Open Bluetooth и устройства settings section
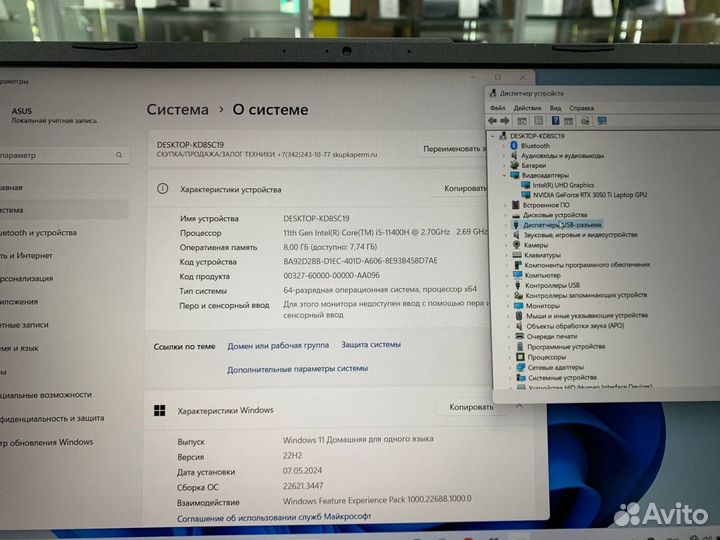This screenshot has width=720, height=540. coord(38,233)
